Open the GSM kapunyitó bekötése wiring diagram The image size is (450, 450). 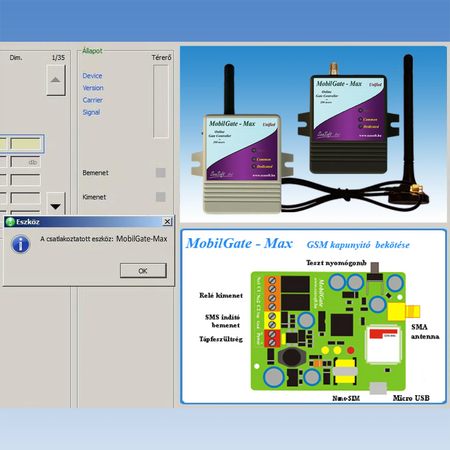[x=313, y=316]
